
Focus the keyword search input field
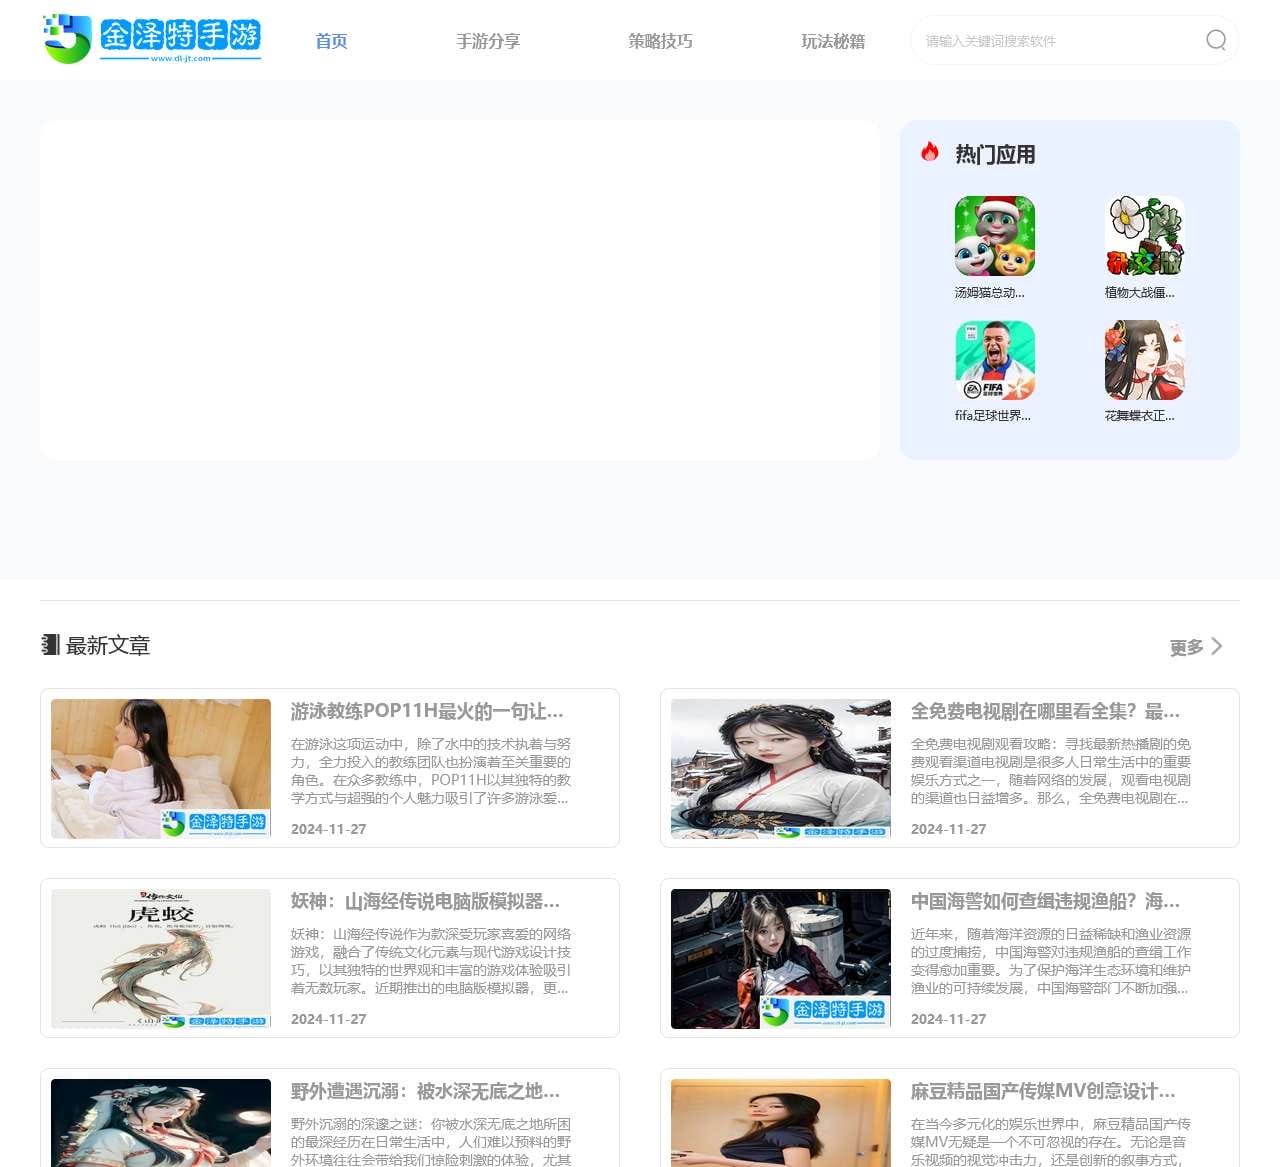point(1060,41)
